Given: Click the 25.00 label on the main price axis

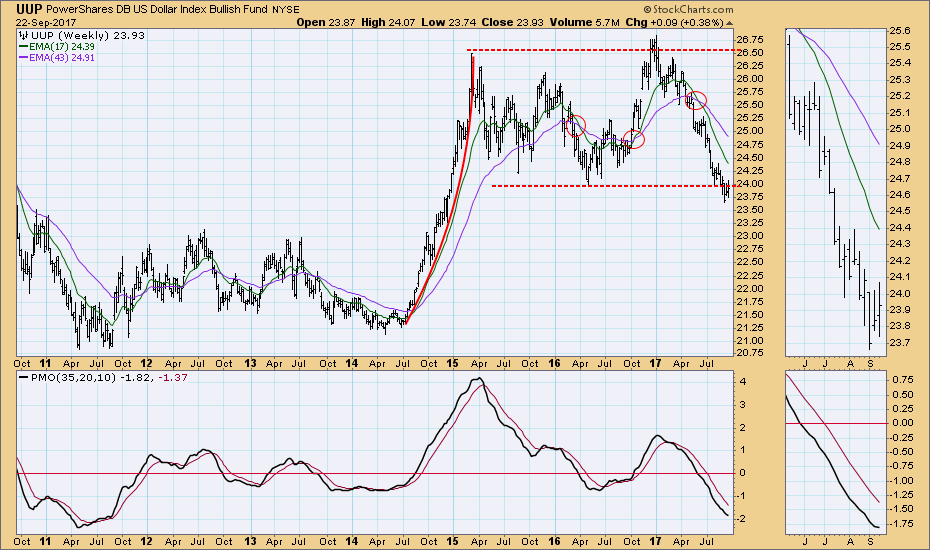Looking at the screenshot, I should pos(749,131).
